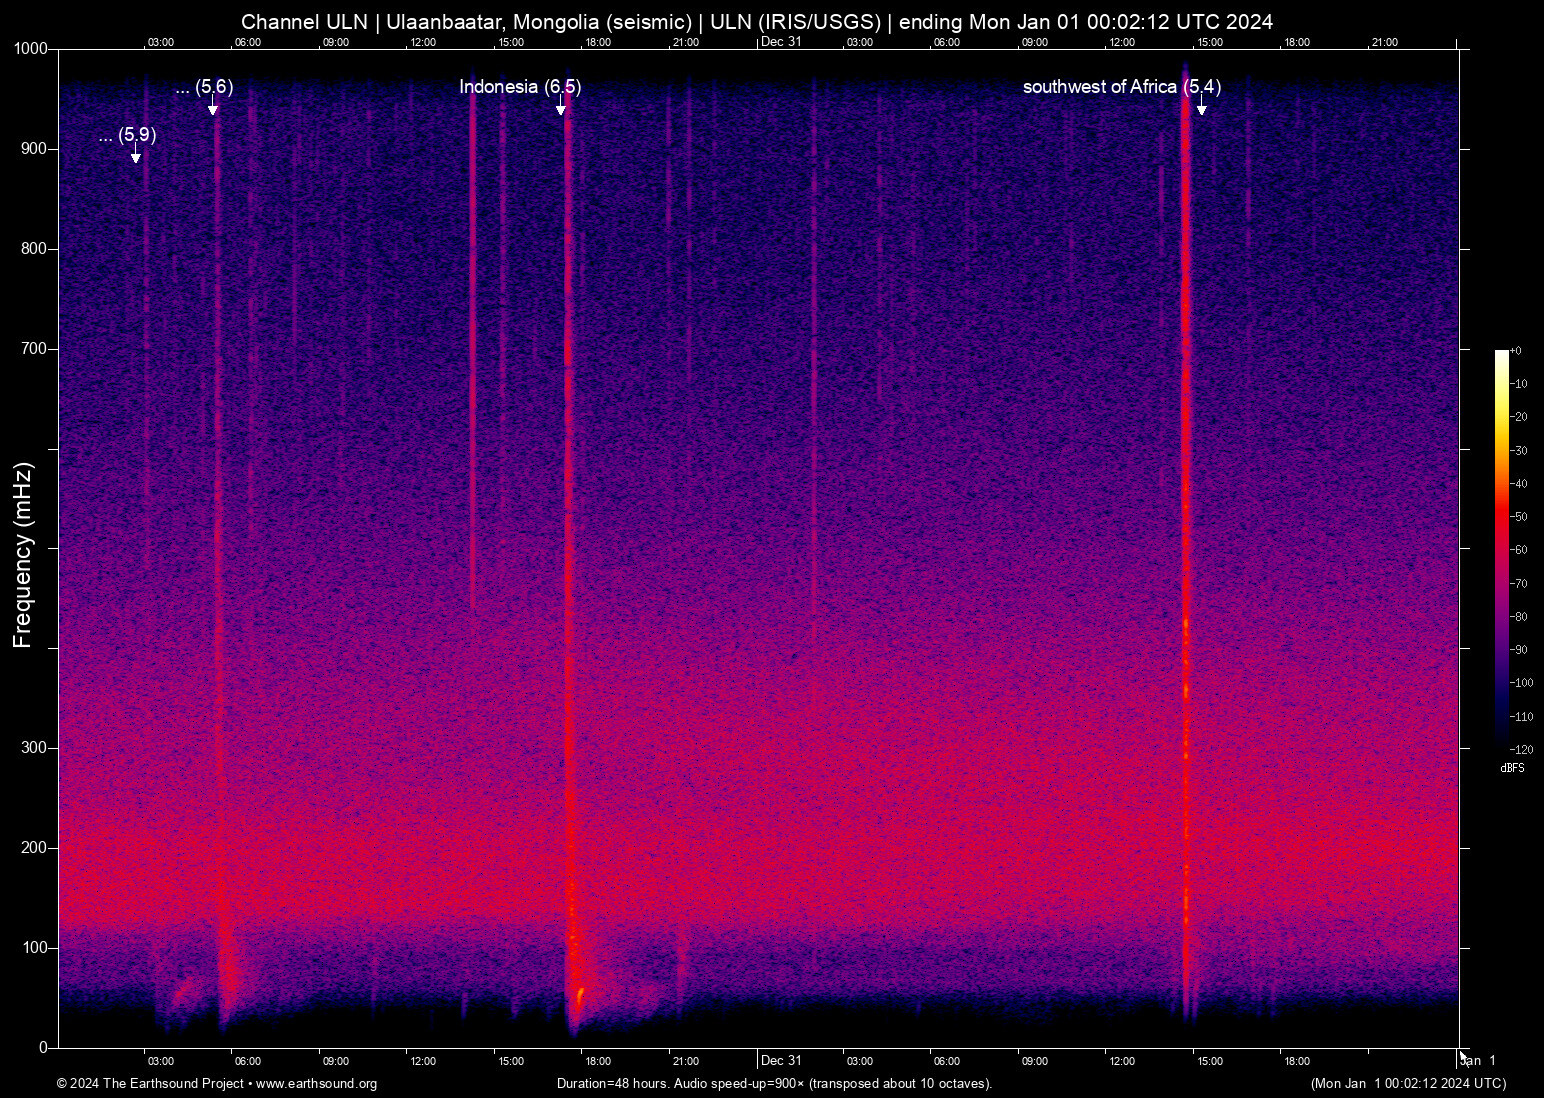Click the Frequency (mHz) axis label
The image size is (1544, 1098).
(21, 548)
